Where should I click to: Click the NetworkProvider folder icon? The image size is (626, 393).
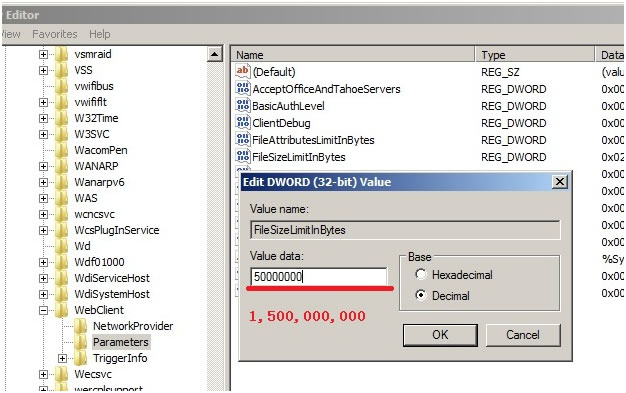click(x=81, y=326)
